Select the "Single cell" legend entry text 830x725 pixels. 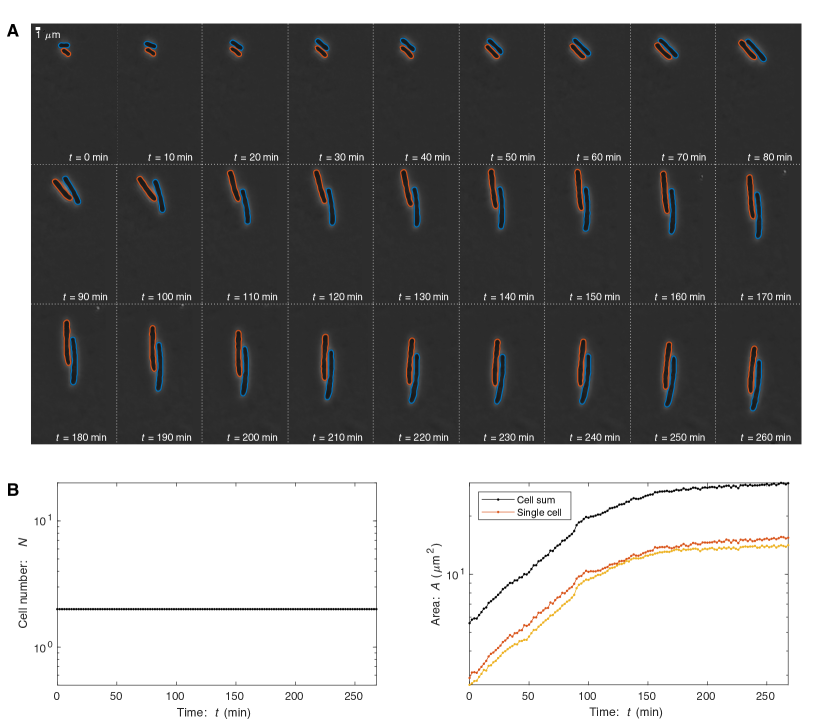[539, 513]
